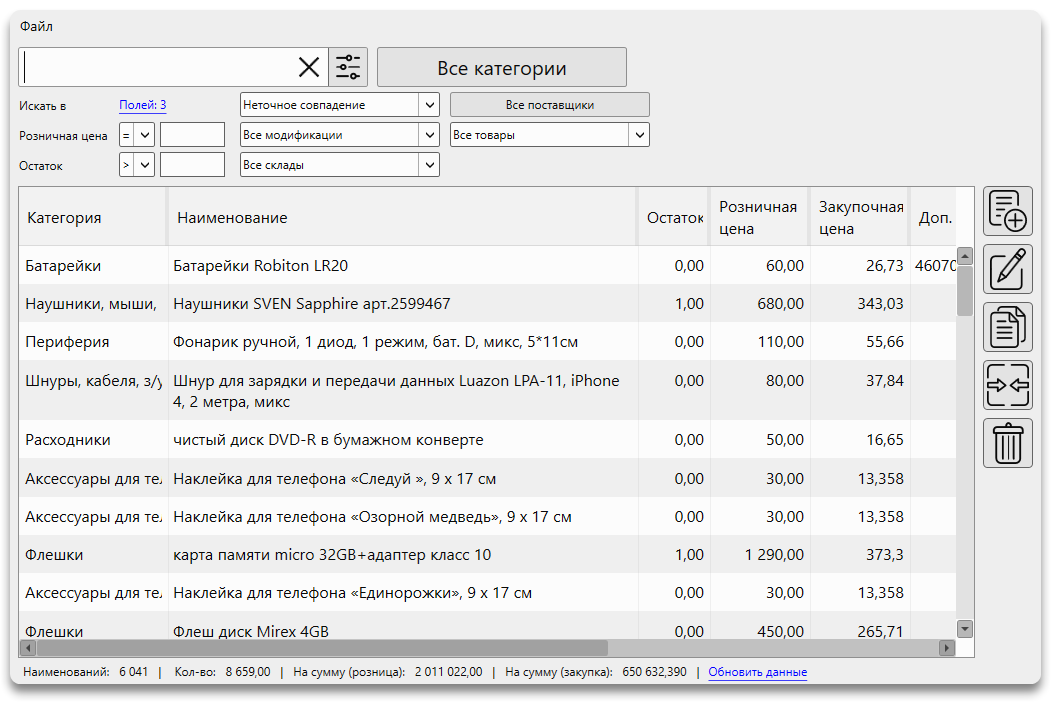Add a new product with the plus document icon
The width and height of the screenshot is (1051, 702).
pos(1007,211)
